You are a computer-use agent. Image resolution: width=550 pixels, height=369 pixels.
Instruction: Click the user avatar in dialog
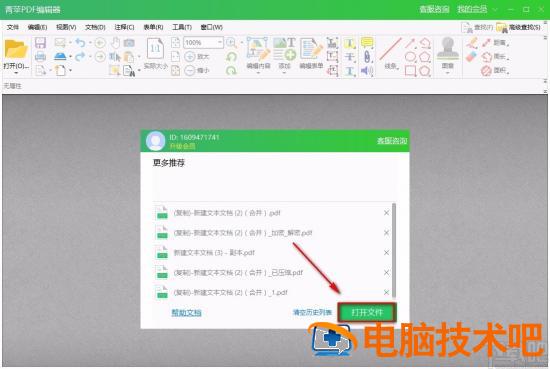click(x=155, y=141)
